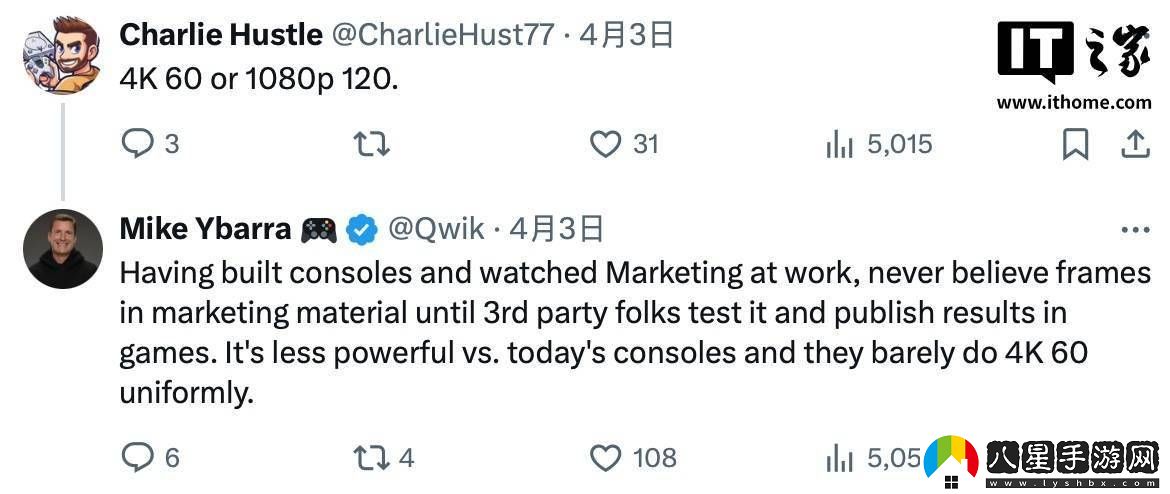Viewport: 1170px width, 494px height.
Task: Retweet Charlie Hustle's 4K 60 tweet
Action: (x=372, y=145)
